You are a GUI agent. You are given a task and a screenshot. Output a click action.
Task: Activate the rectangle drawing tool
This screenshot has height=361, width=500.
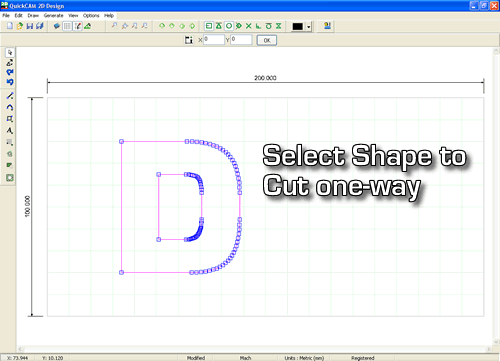10,119
